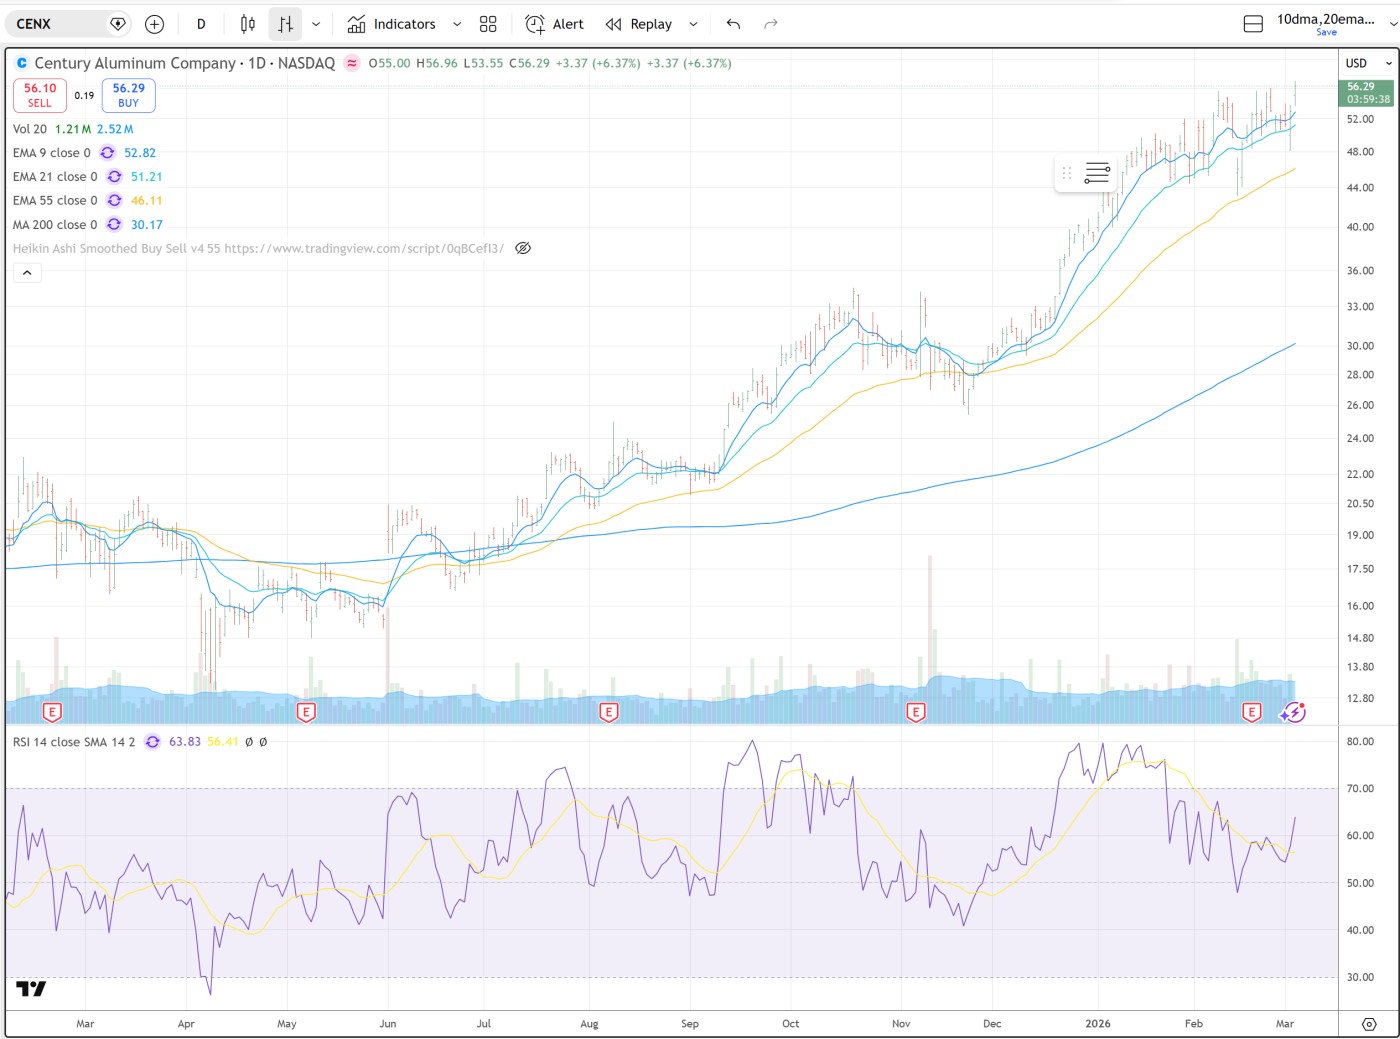
Task: Collapse the indicator legend with the chevron
Action: point(27,272)
